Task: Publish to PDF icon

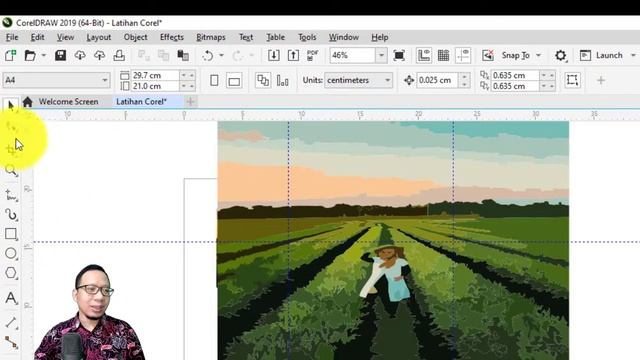Action: point(312,55)
